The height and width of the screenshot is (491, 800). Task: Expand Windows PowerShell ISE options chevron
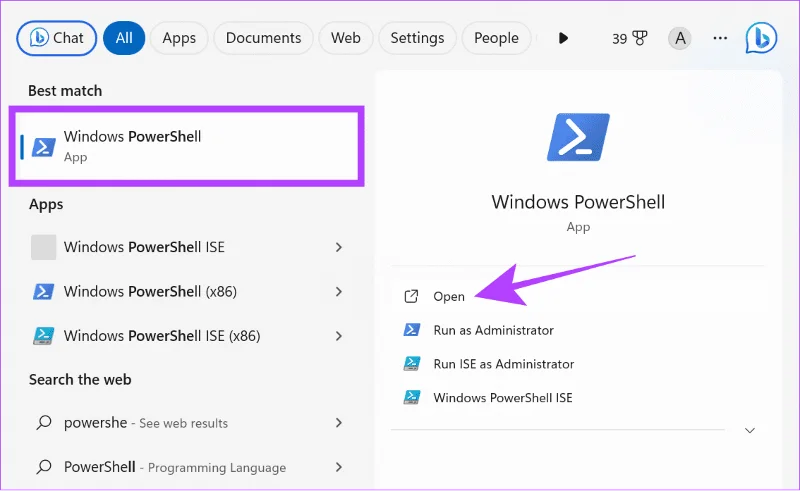[338, 247]
